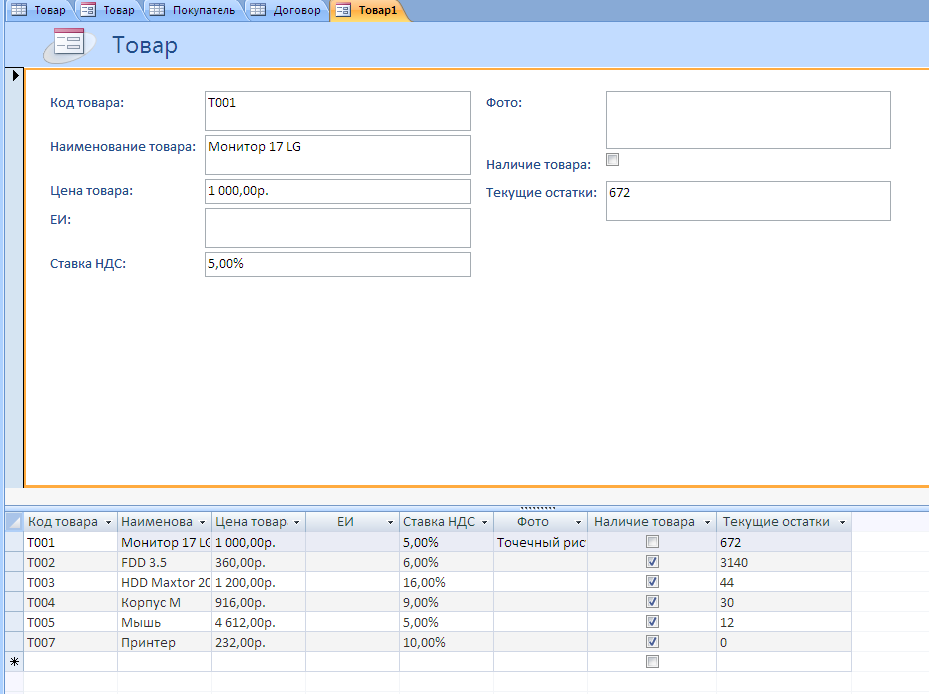Click the splitter bar between form and datasheet

tap(537, 507)
